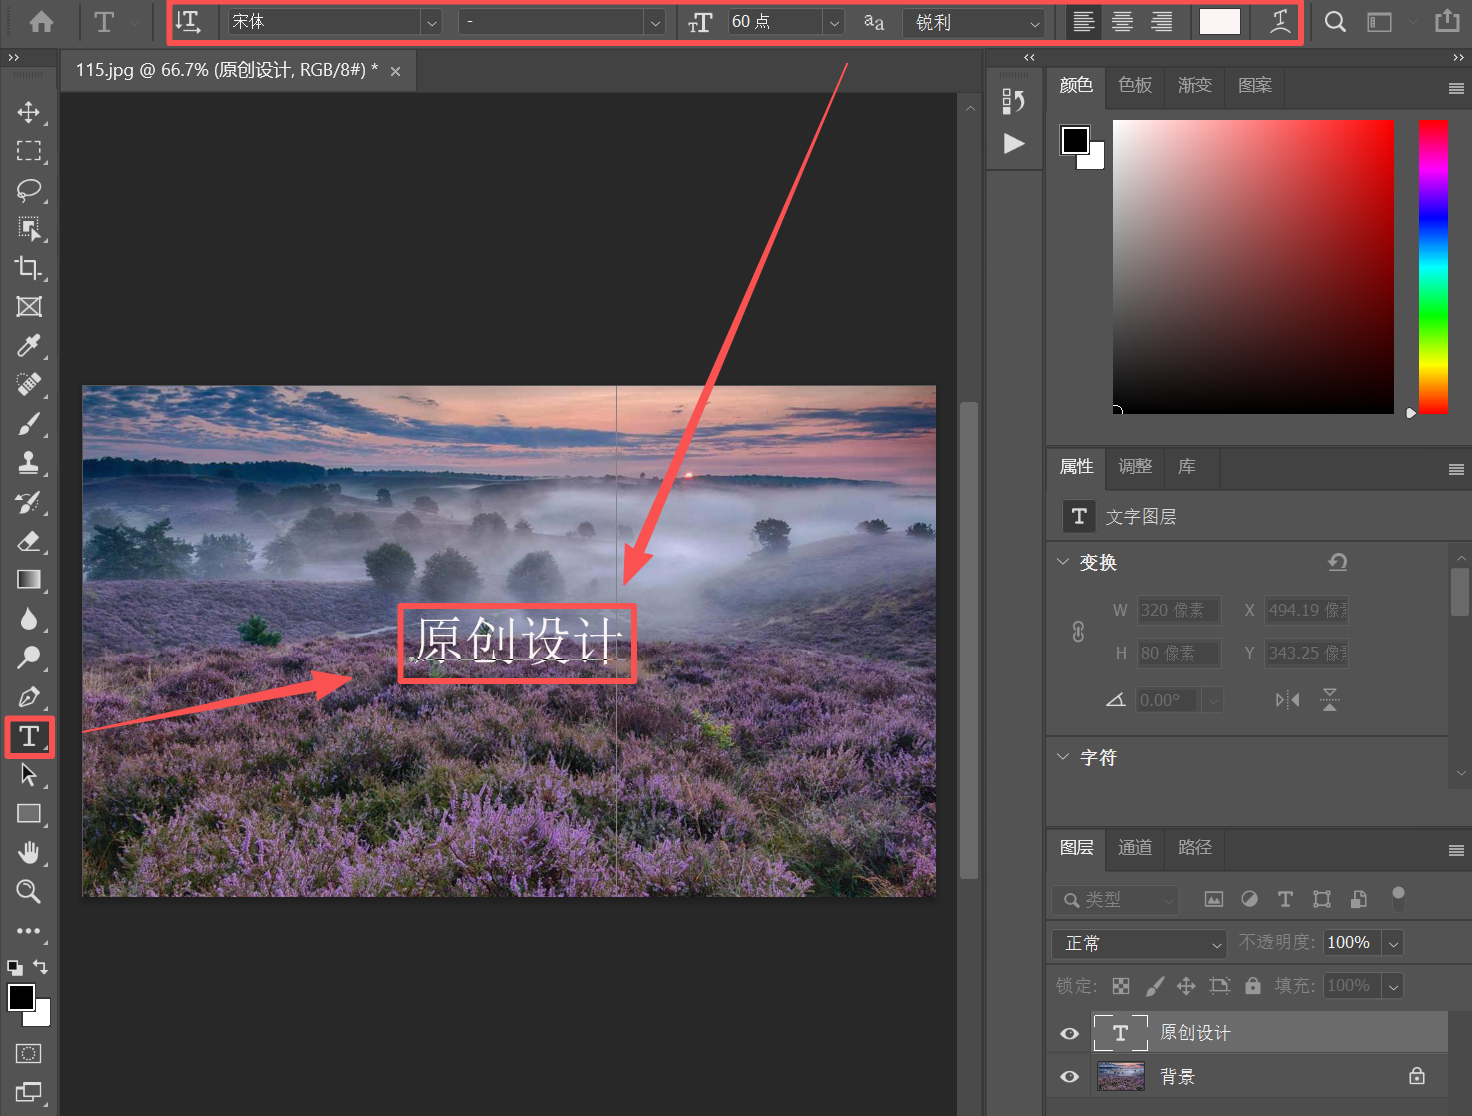Screen dimensions: 1472x1116
Task: Open the 宋体 font family dropdown
Action: [x=431, y=22]
